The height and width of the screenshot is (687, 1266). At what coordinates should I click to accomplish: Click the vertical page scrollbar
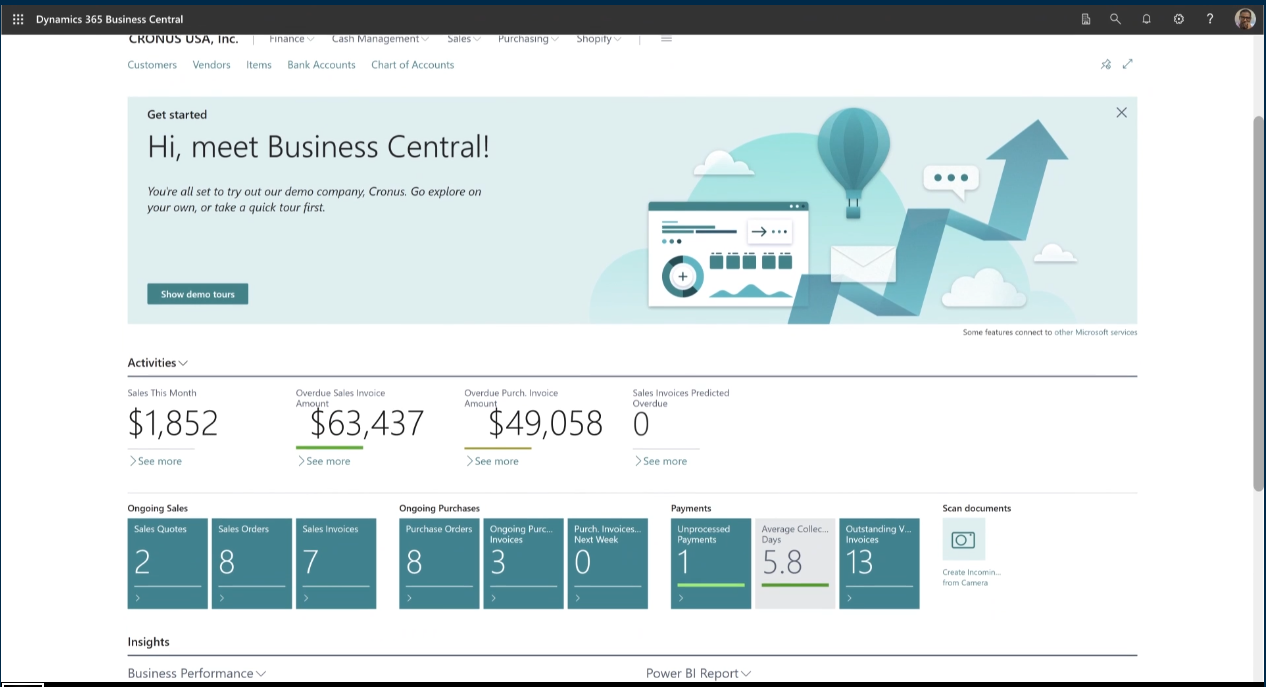(1258, 300)
